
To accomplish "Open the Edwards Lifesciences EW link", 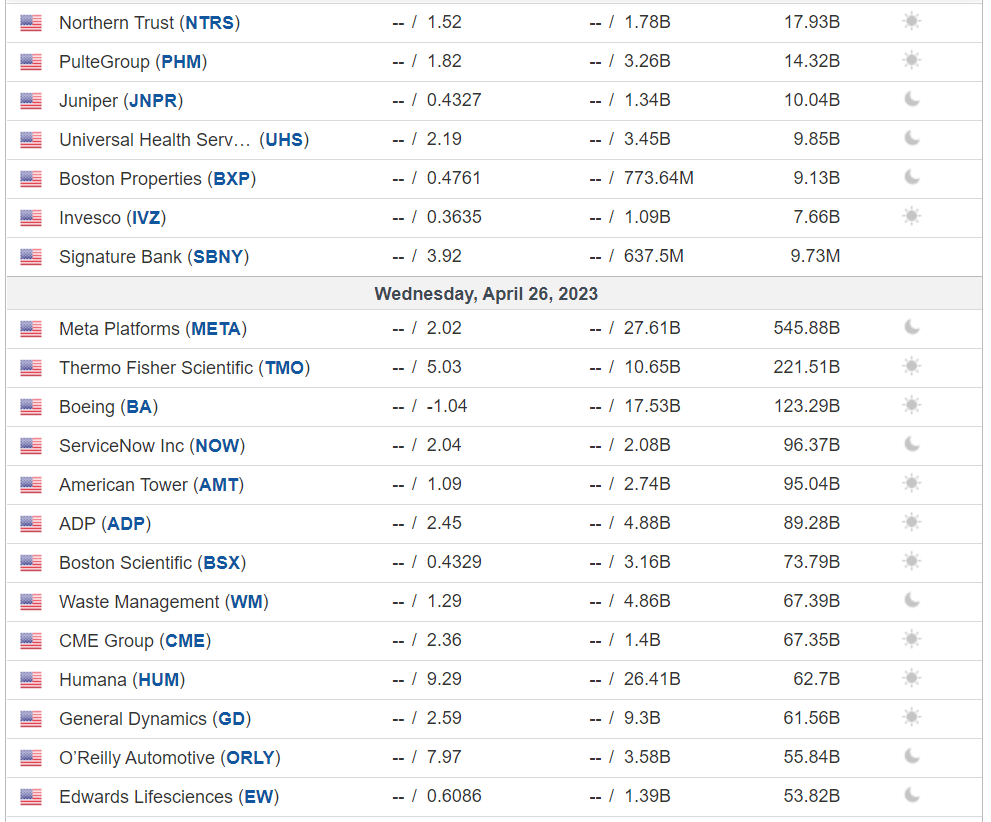I will [258, 797].
